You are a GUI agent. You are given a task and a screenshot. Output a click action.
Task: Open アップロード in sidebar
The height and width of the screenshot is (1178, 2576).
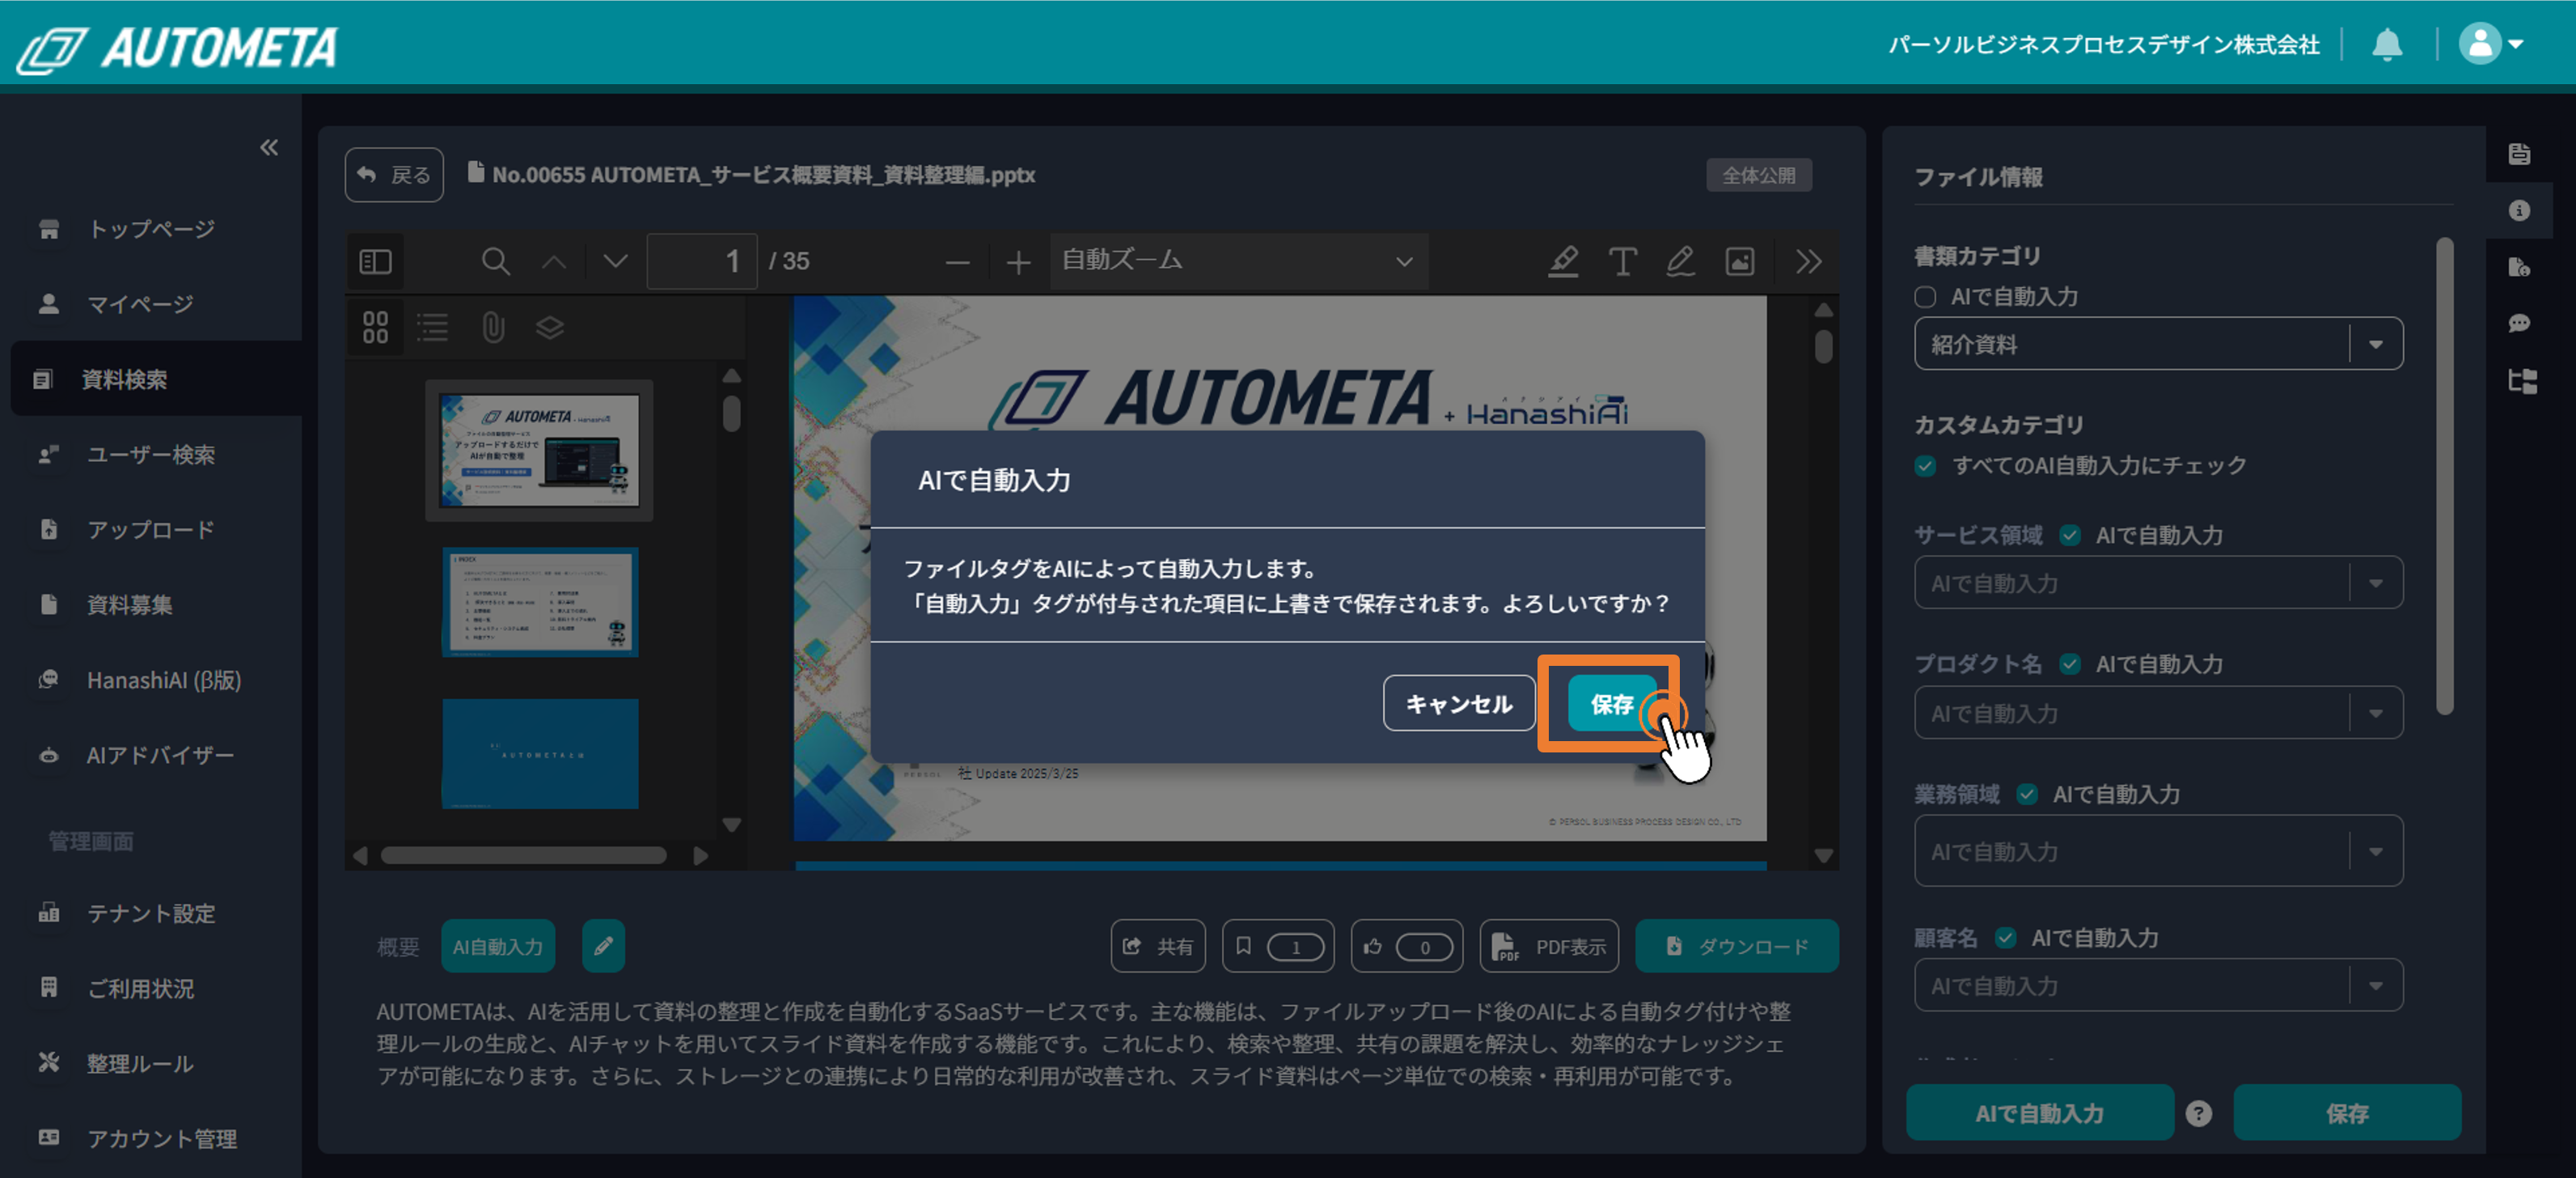[151, 530]
